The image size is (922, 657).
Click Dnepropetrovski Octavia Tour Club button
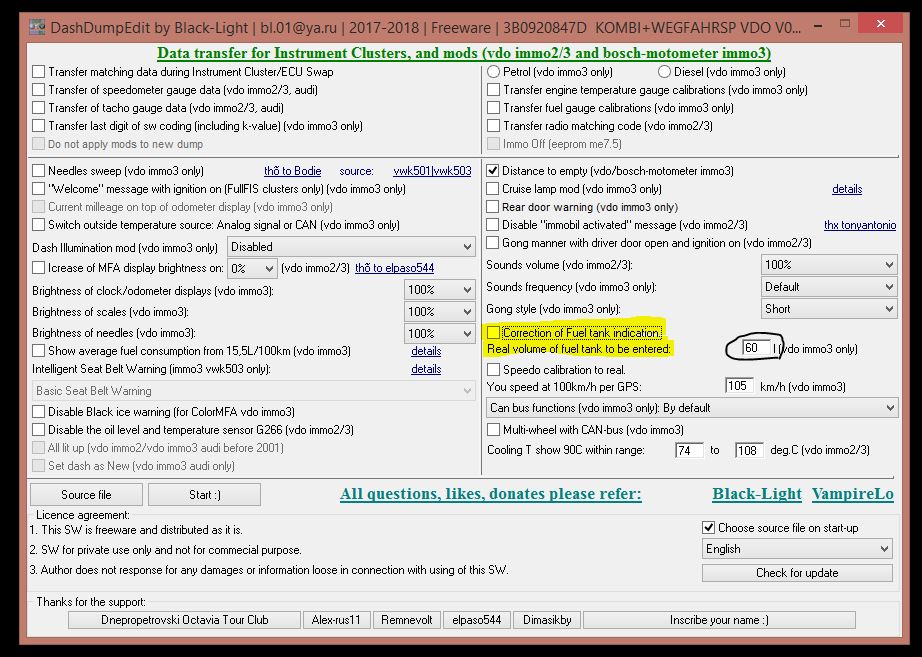pyautogui.click(x=184, y=620)
